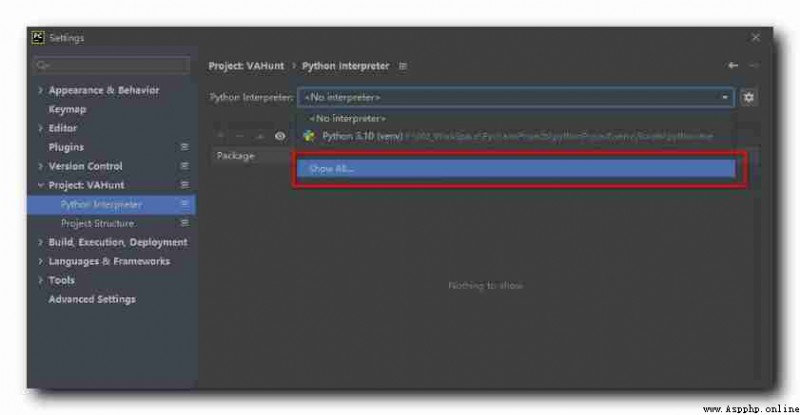Click the PyCharm logo in title bar
Image resolution: width=800 pixels, height=415 pixels.
coord(38,38)
